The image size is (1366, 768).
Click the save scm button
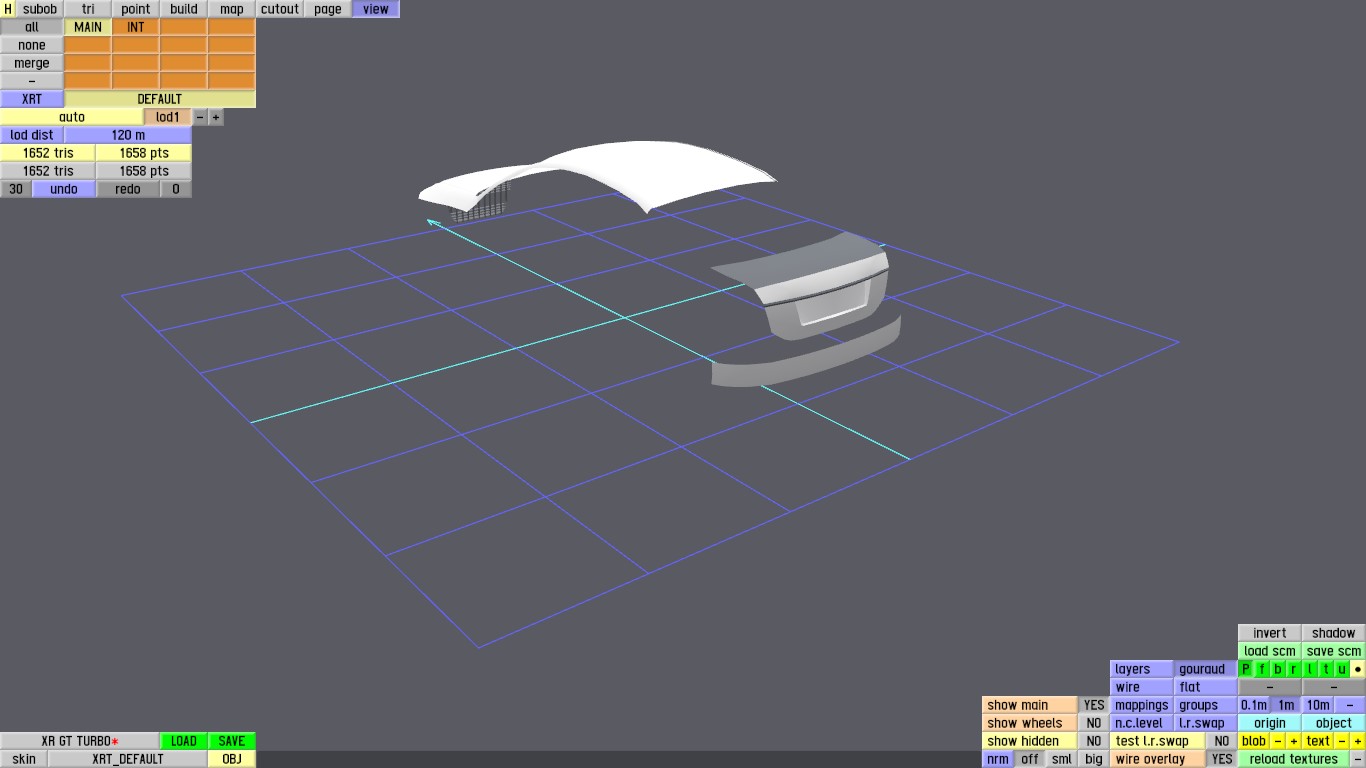point(1334,651)
